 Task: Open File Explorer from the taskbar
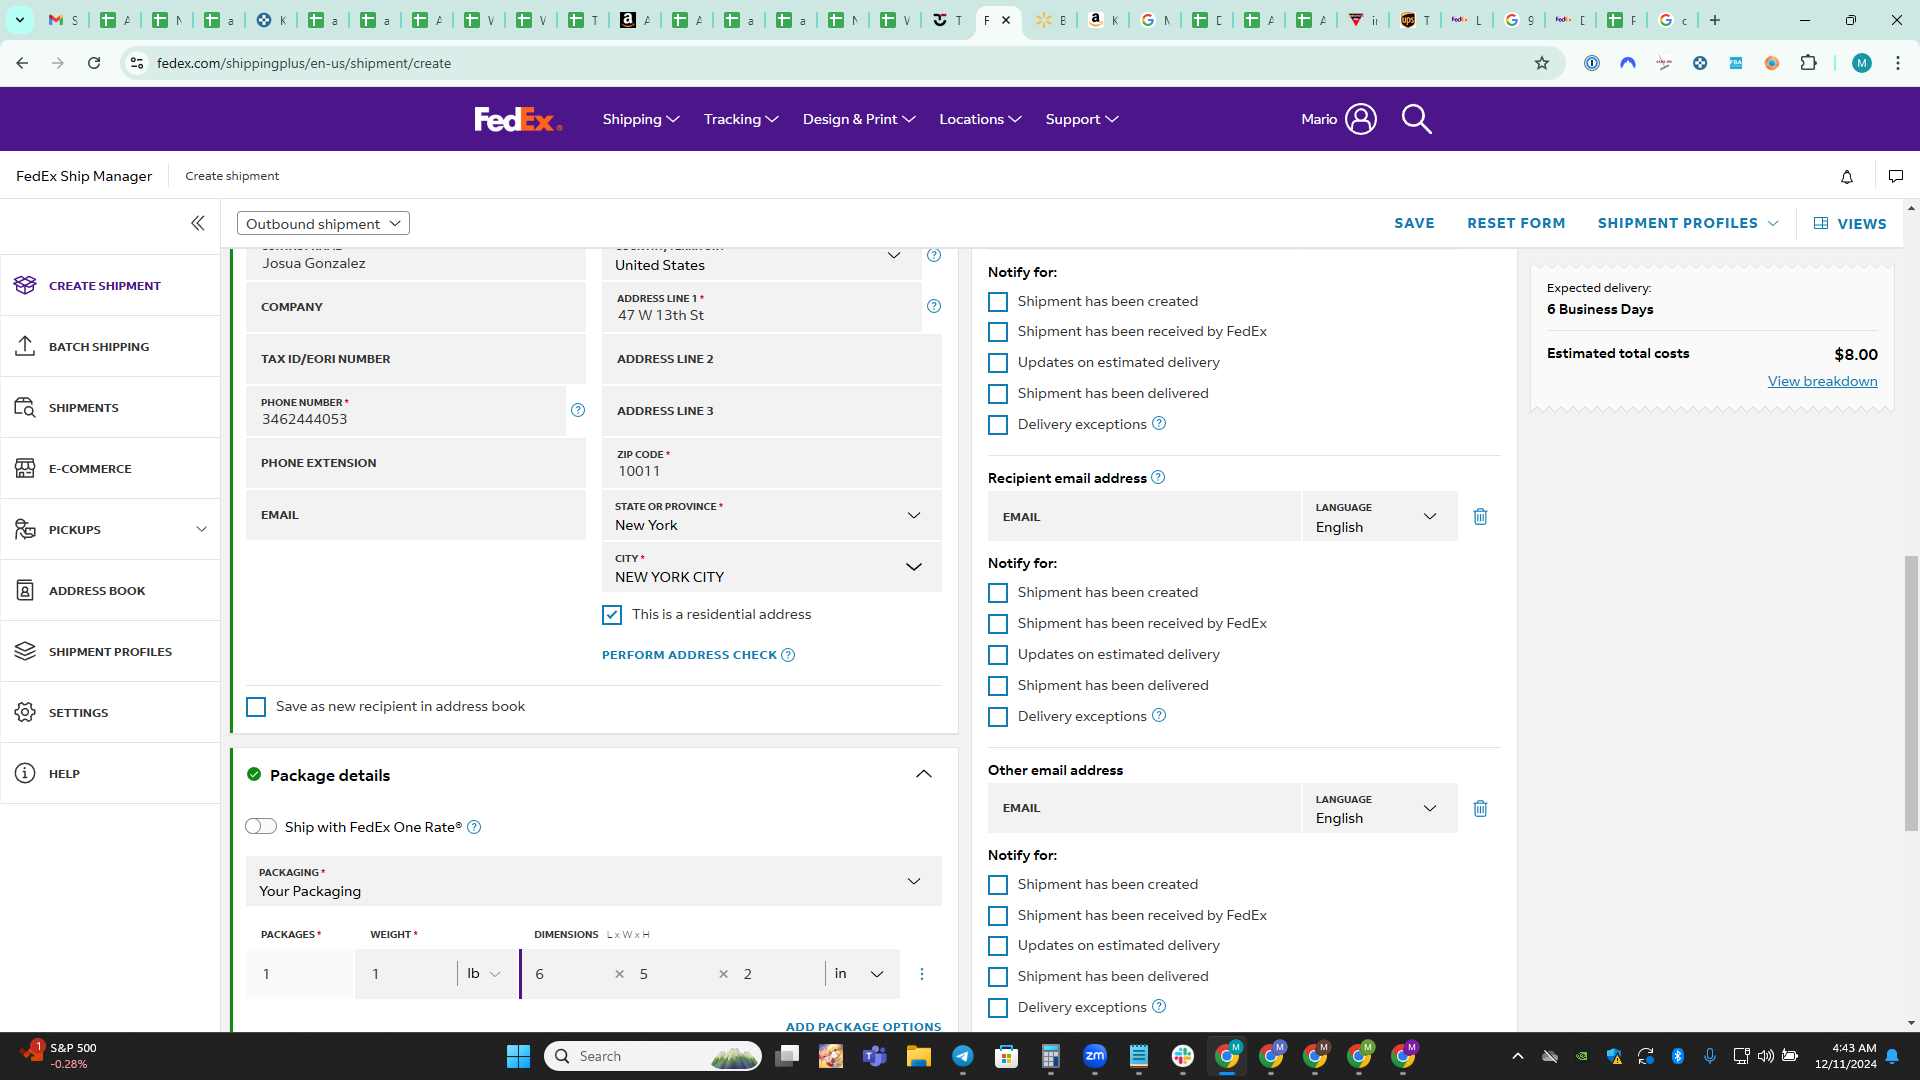[918, 1056]
